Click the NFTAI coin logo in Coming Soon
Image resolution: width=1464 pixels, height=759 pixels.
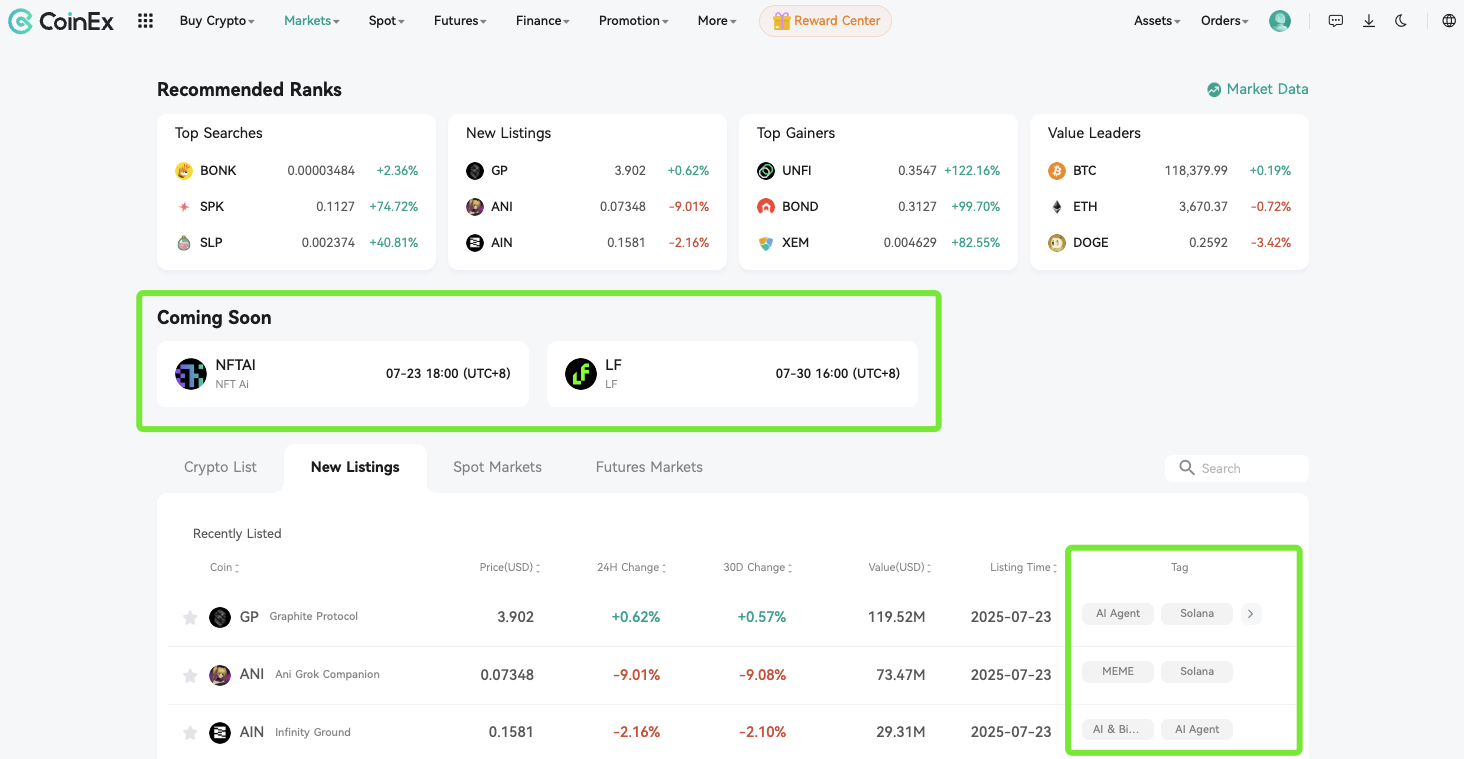[x=191, y=374]
